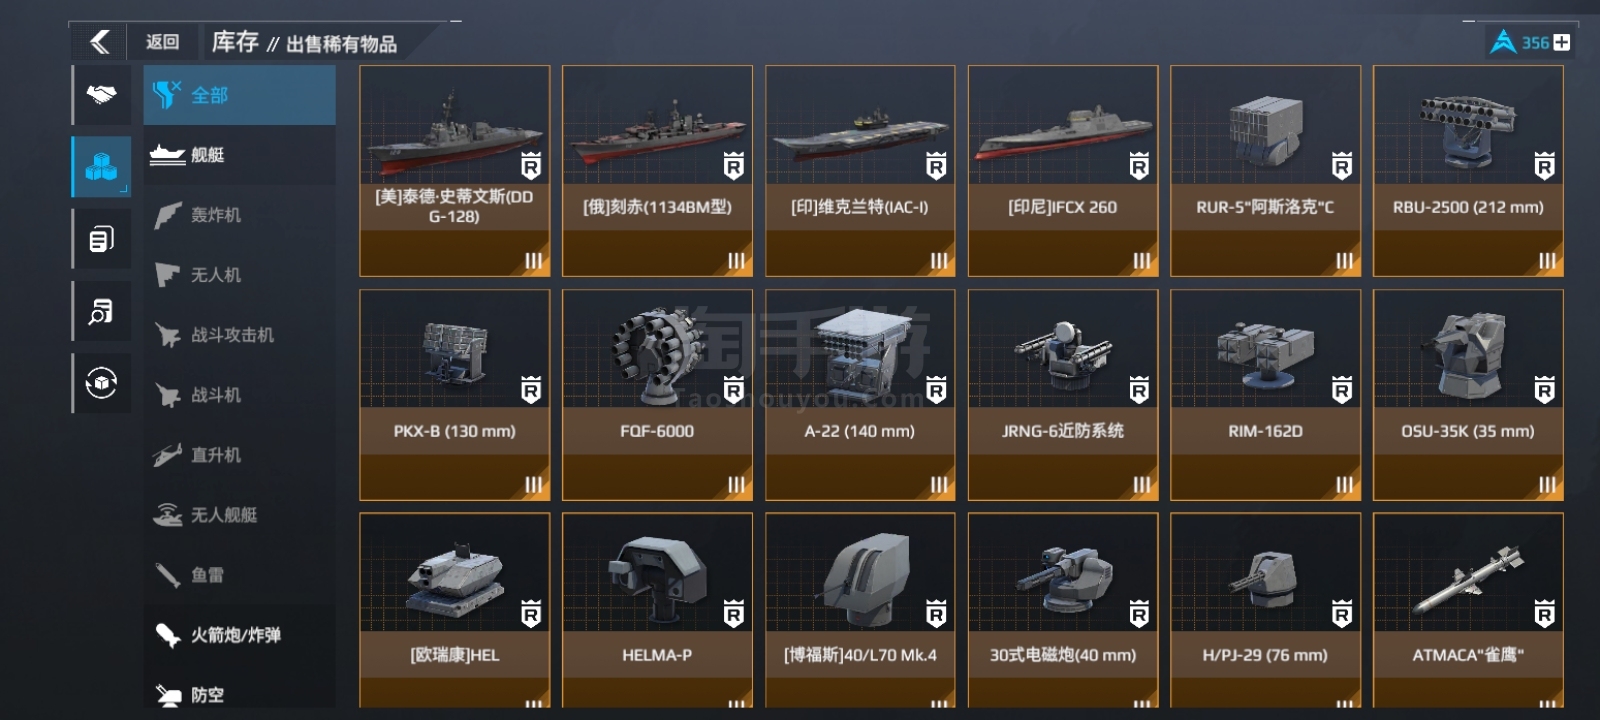Open the handshake trade sidebar icon
This screenshot has height=720, width=1600.
point(101,95)
